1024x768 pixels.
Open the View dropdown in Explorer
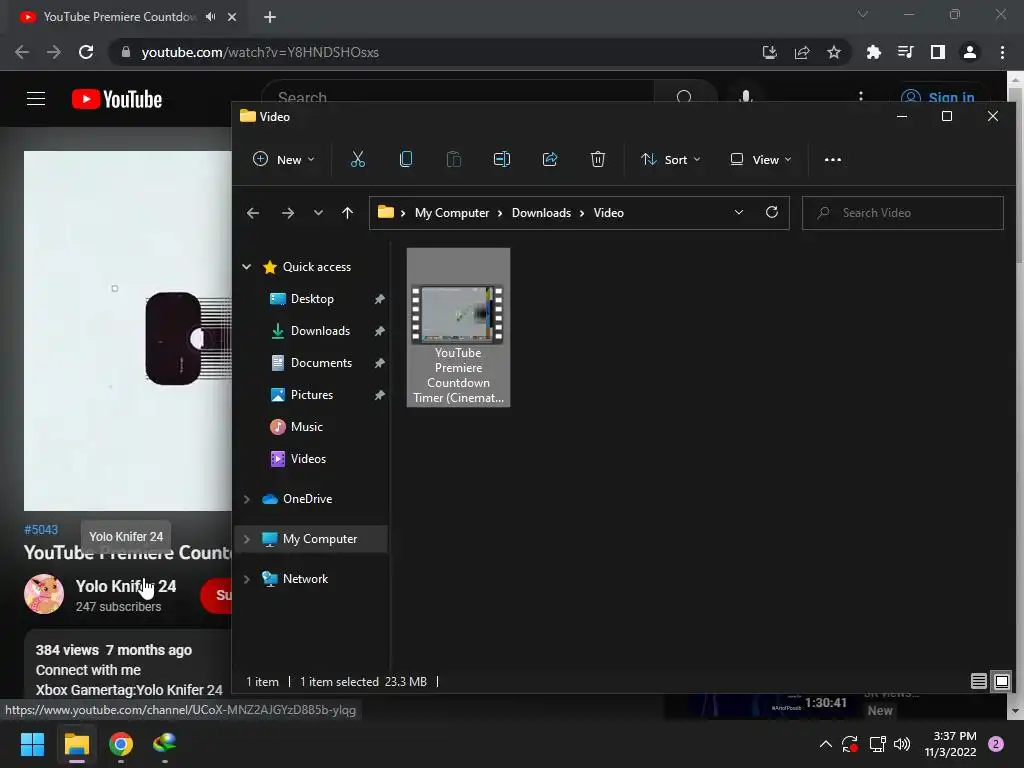click(x=761, y=159)
